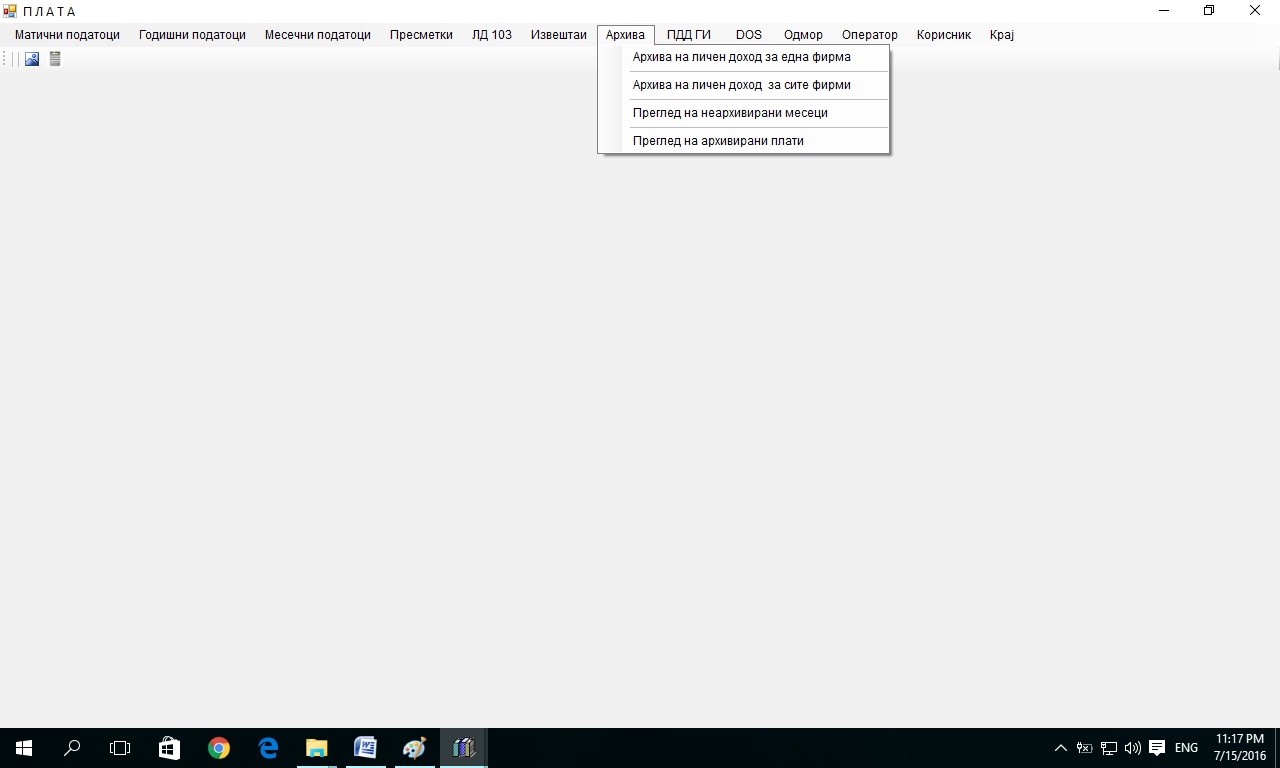Open the Paint app from the taskbar

(x=414, y=748)
